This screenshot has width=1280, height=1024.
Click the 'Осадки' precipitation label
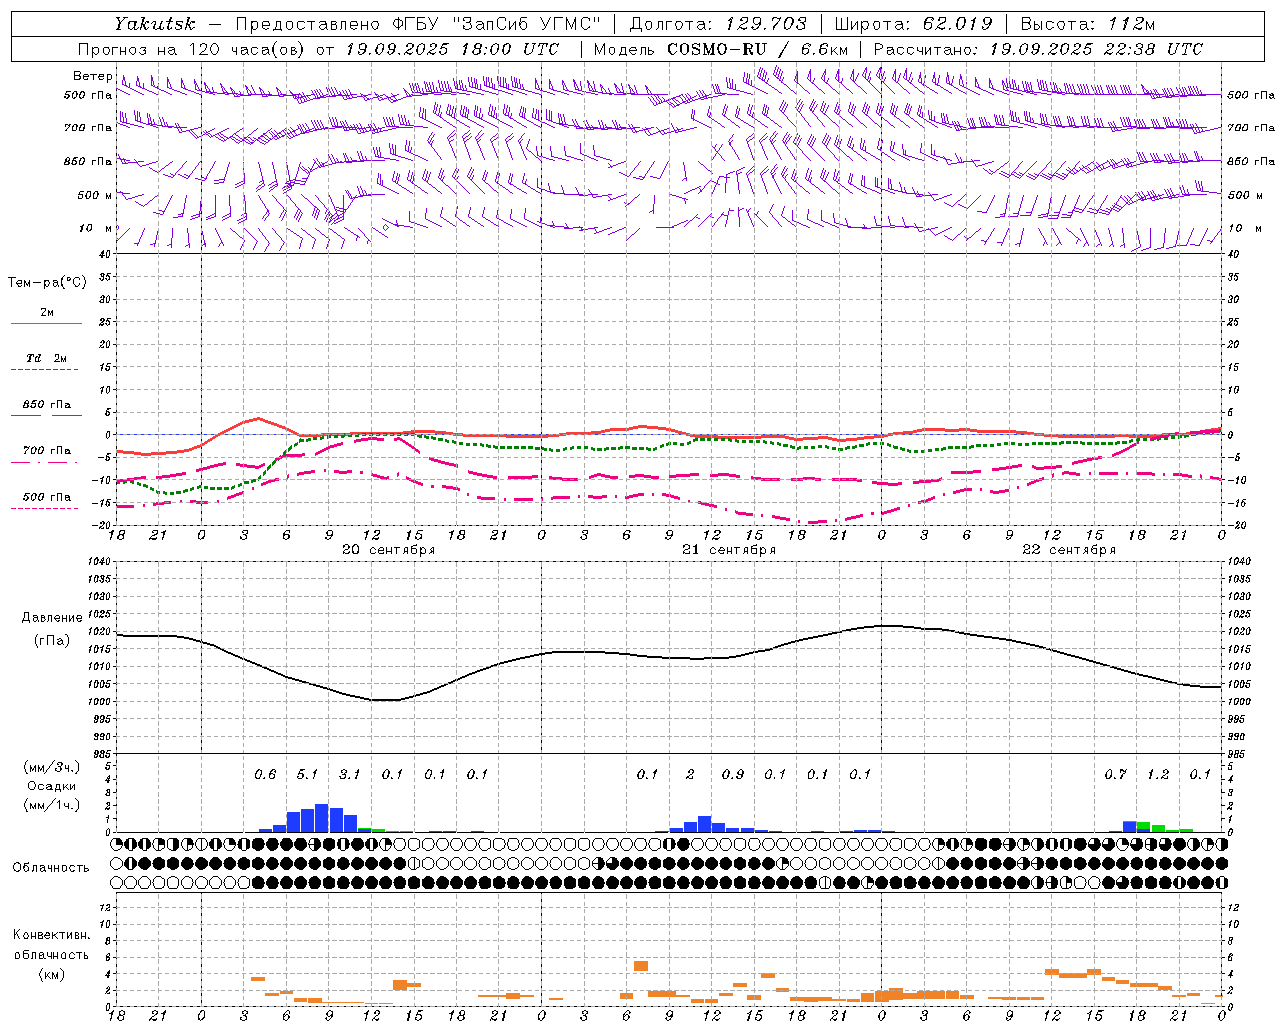click(52, 786)
